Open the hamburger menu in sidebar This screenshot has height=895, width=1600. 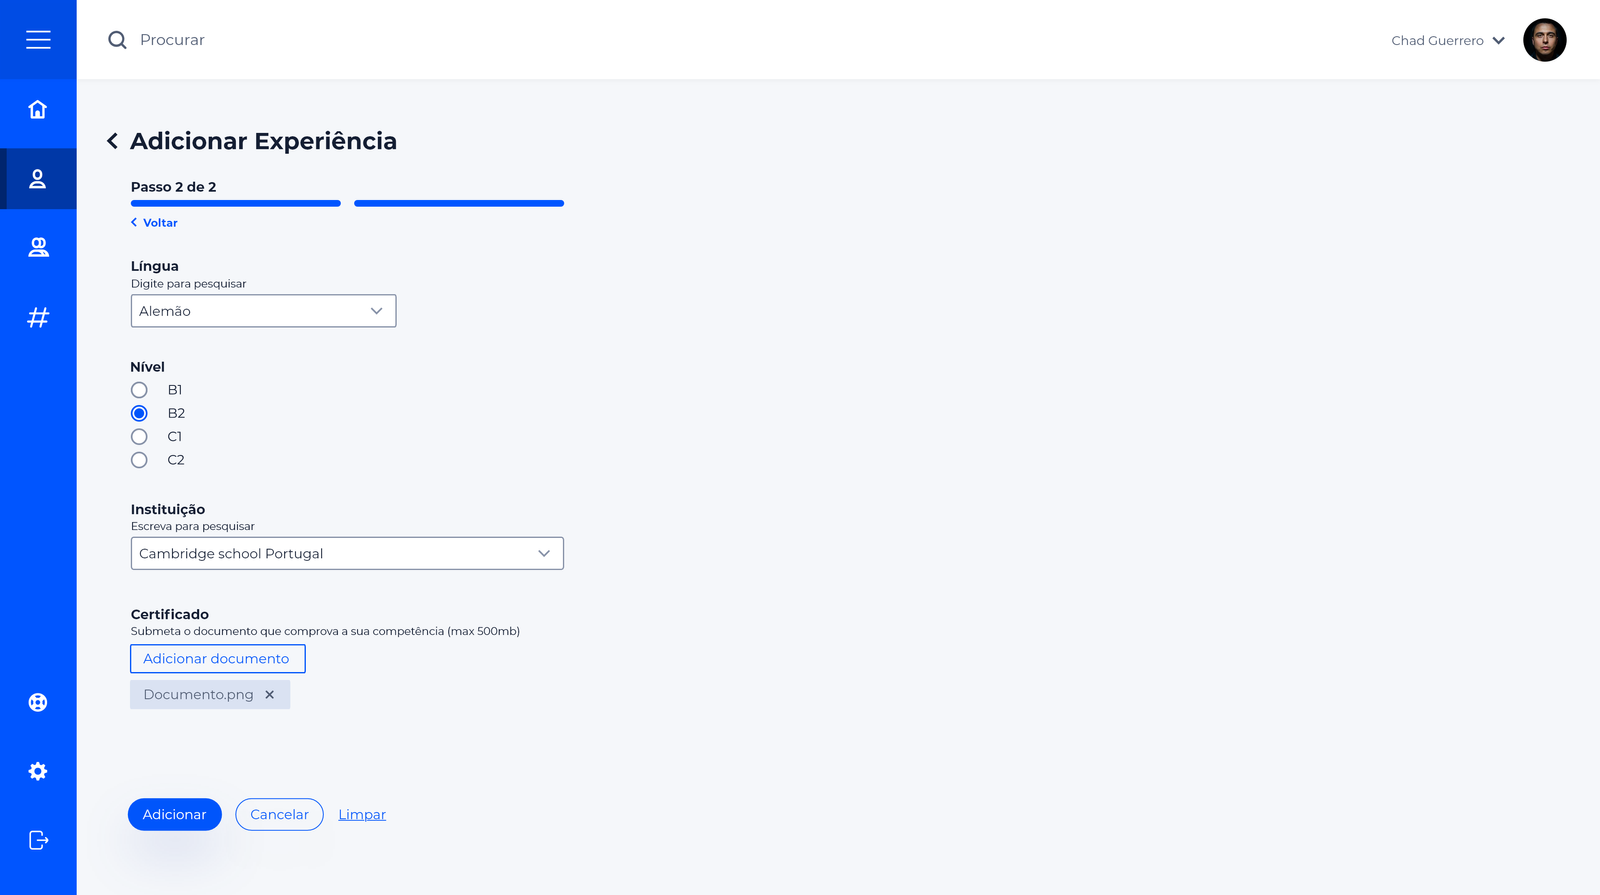38,40
